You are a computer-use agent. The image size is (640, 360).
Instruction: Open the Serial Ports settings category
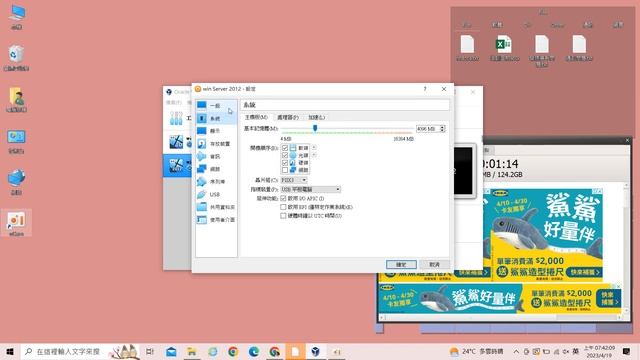(x=216, y=182)
